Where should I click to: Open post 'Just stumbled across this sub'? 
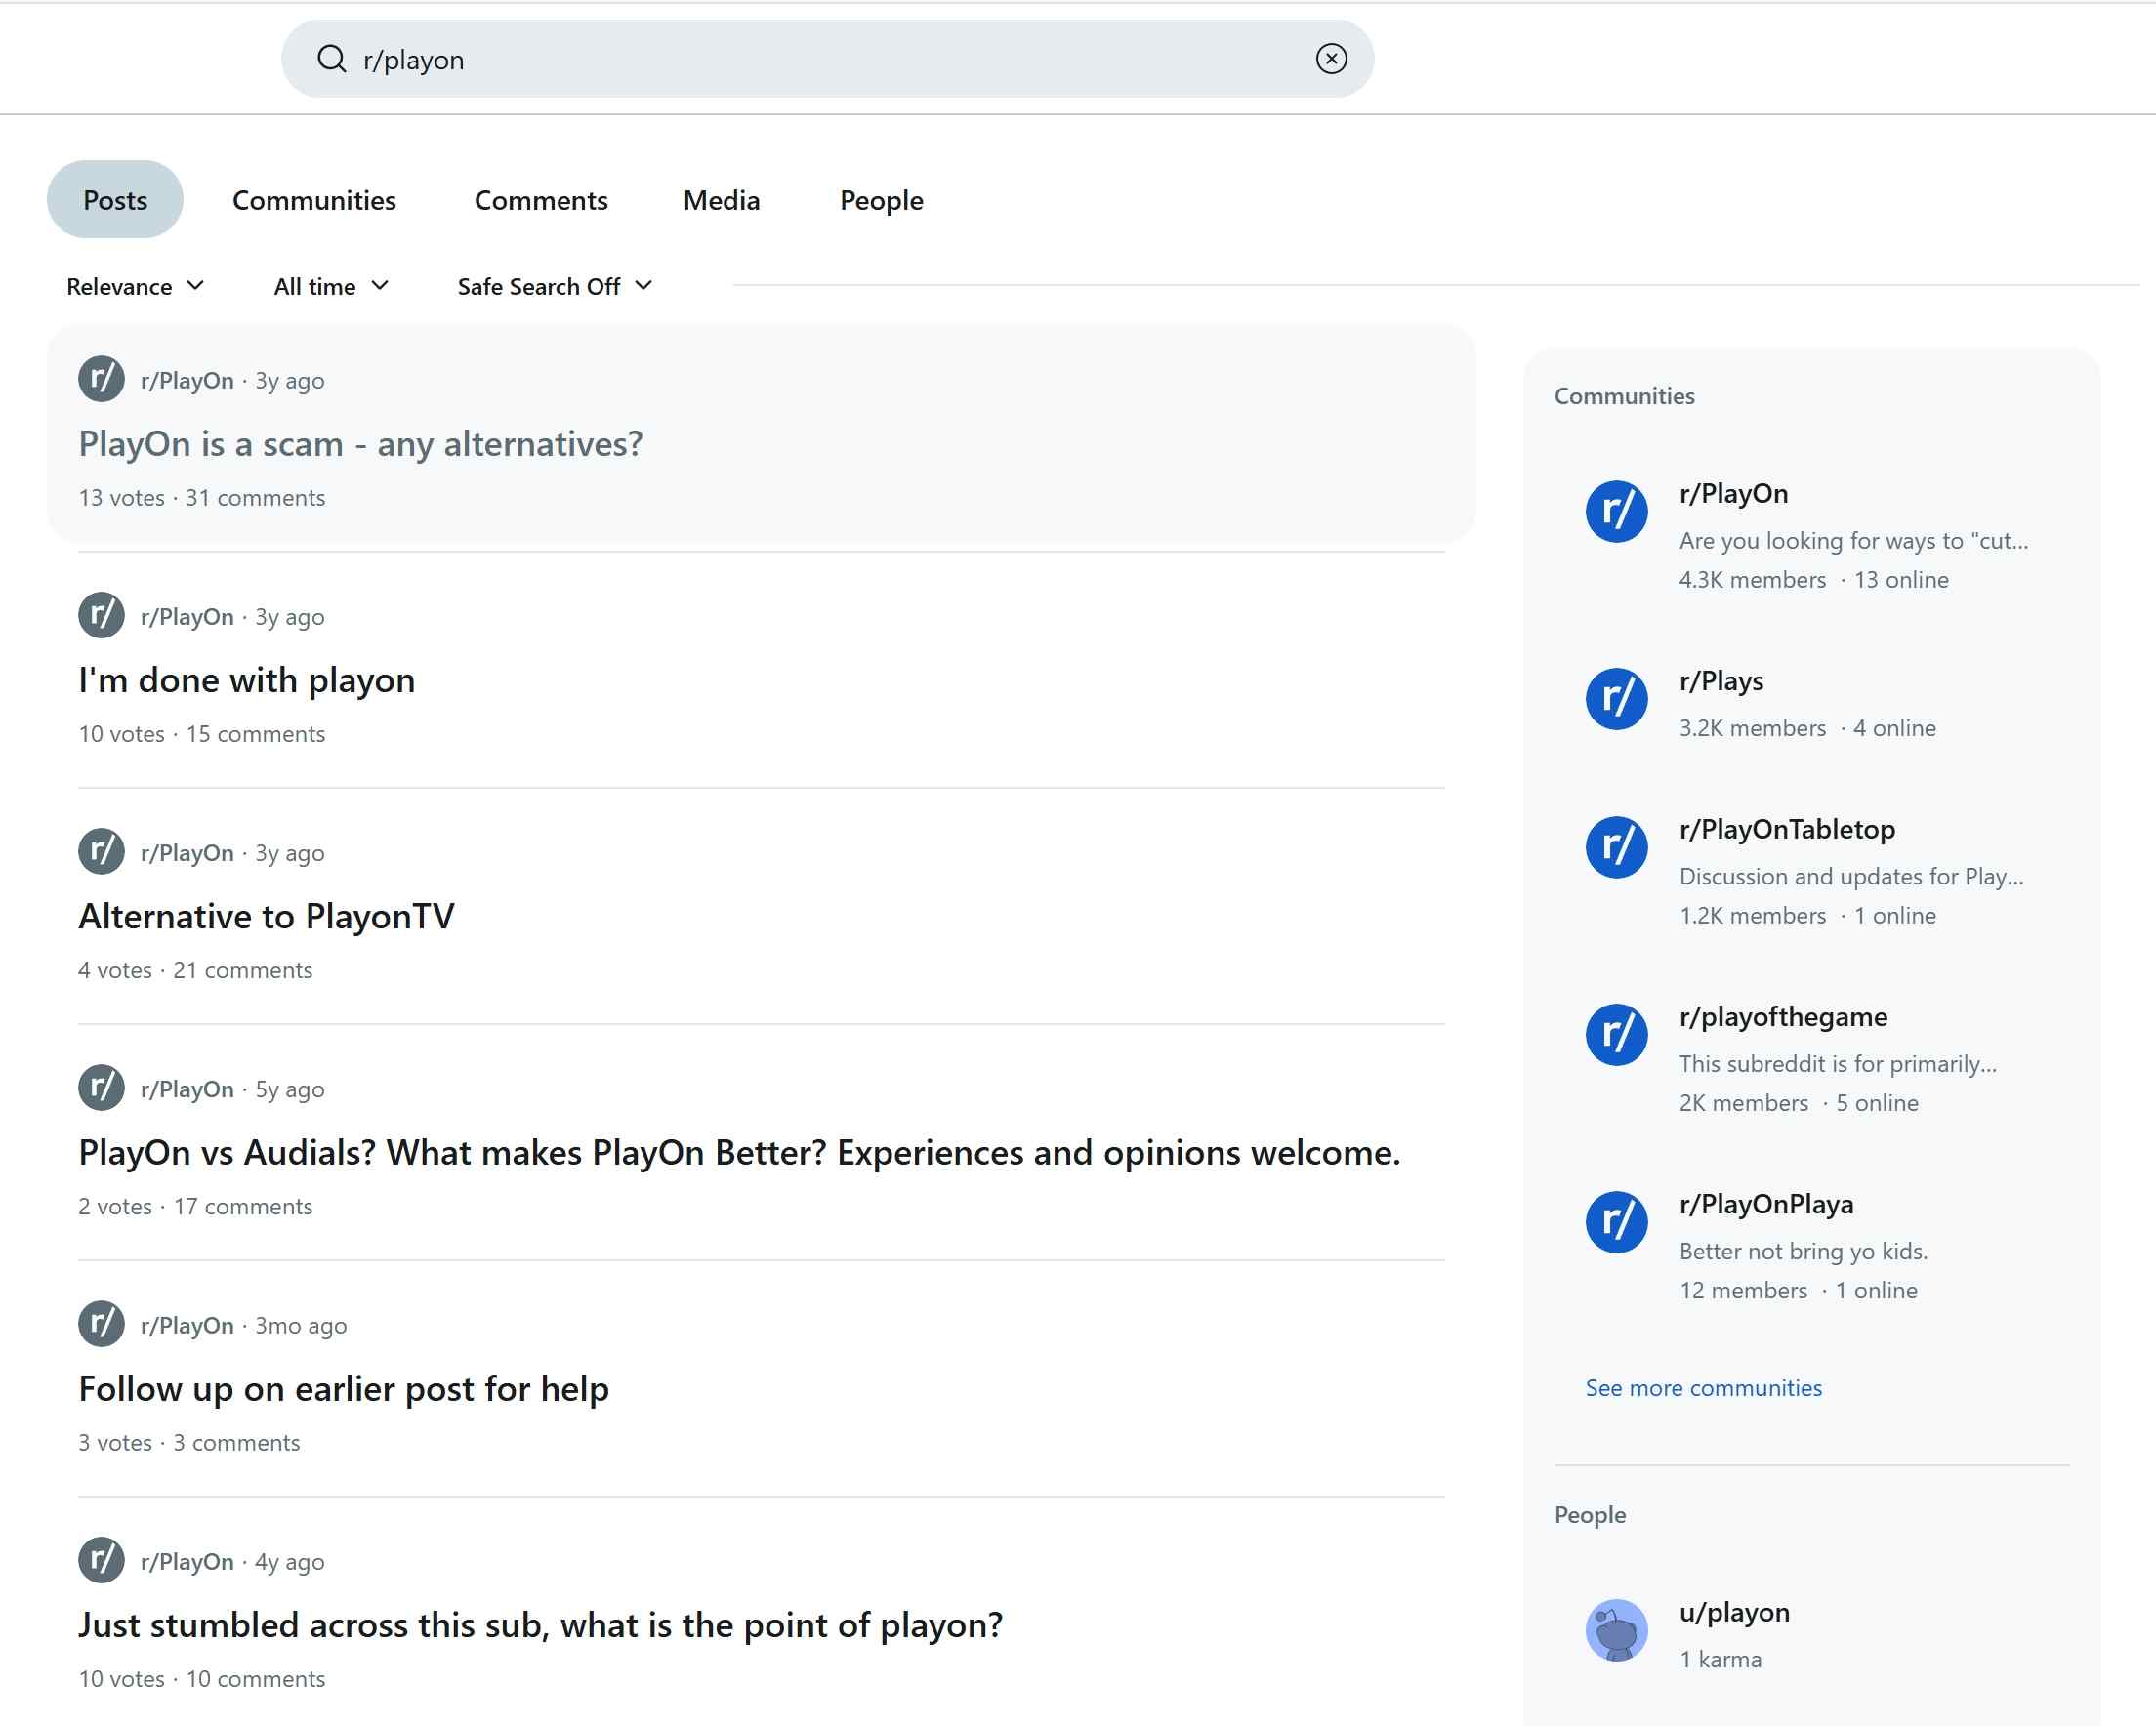click(541, 1625)
